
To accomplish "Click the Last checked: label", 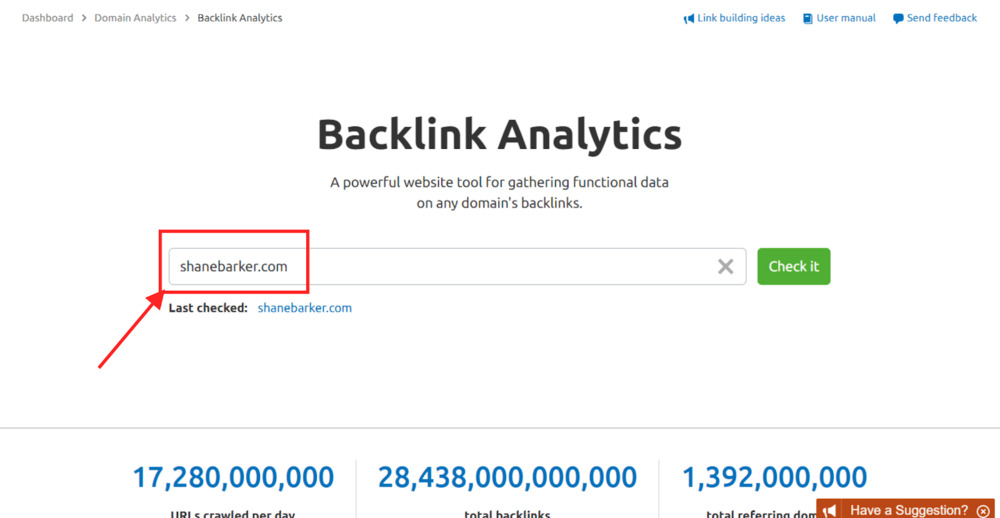I will click(x=208, y=308).
